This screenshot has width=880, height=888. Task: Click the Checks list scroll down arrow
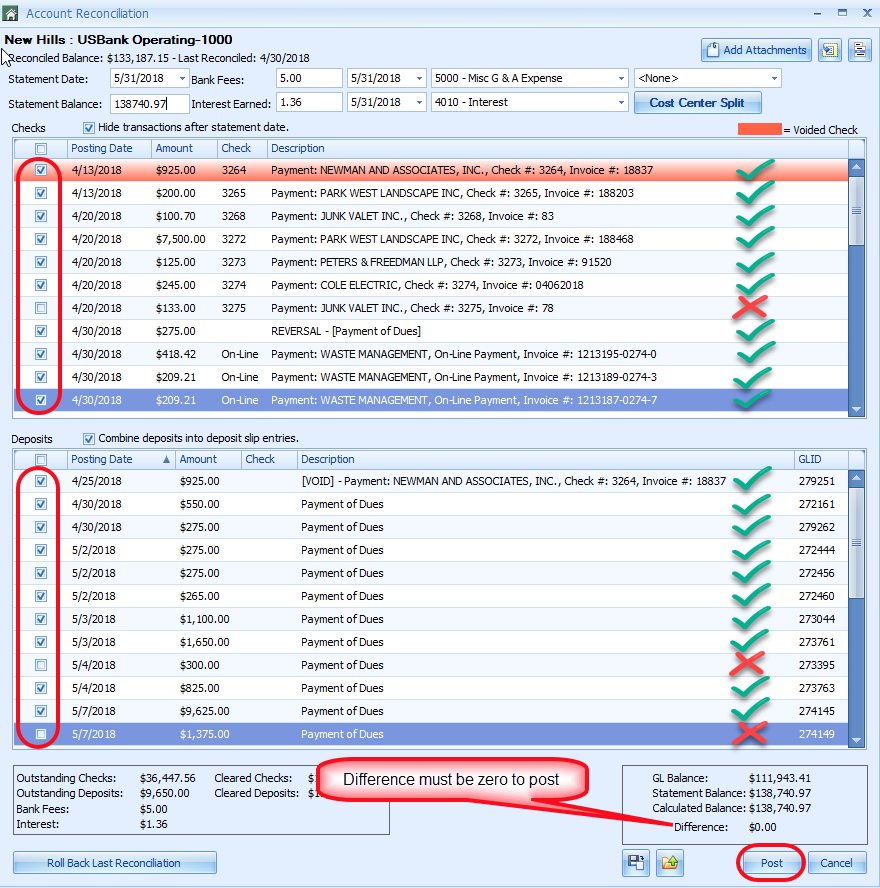[x=857, y=409]
